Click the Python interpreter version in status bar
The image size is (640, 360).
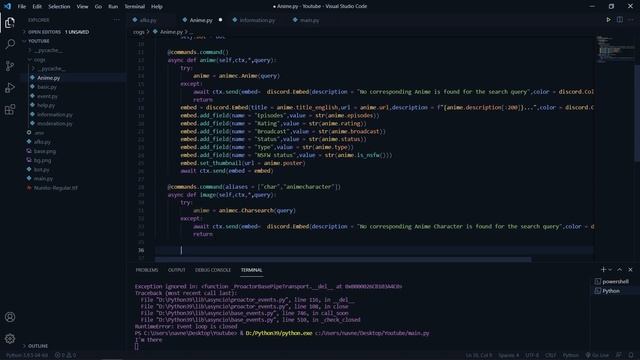(x=27, y=355)
